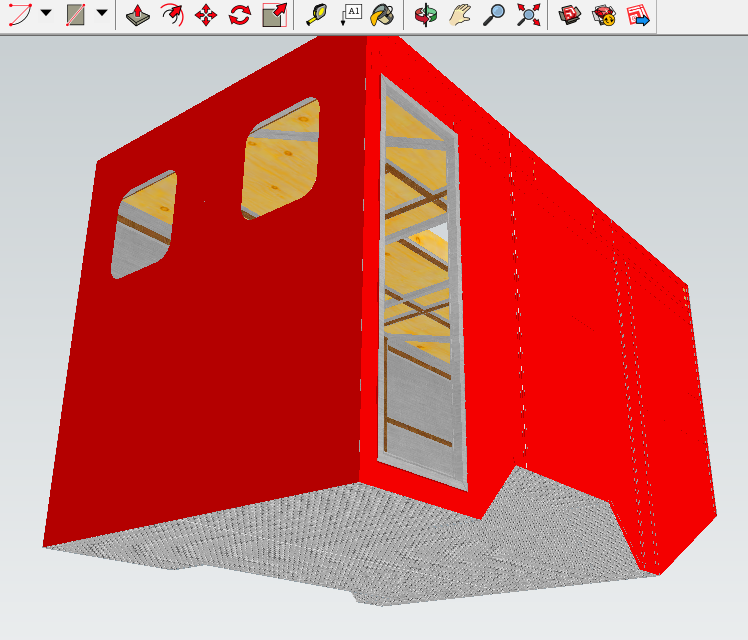Select the Text label tool
The width and height of the screenshot is (748, 640).
351,14
